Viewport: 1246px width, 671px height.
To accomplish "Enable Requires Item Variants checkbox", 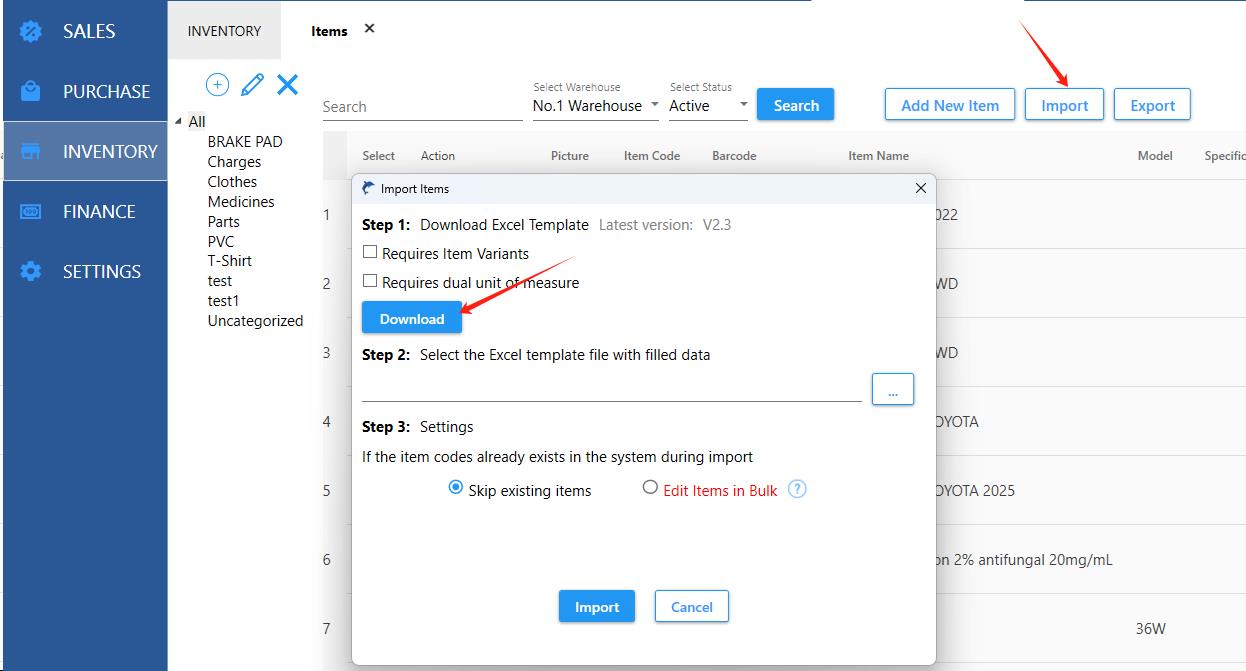I will pos(370,252).
